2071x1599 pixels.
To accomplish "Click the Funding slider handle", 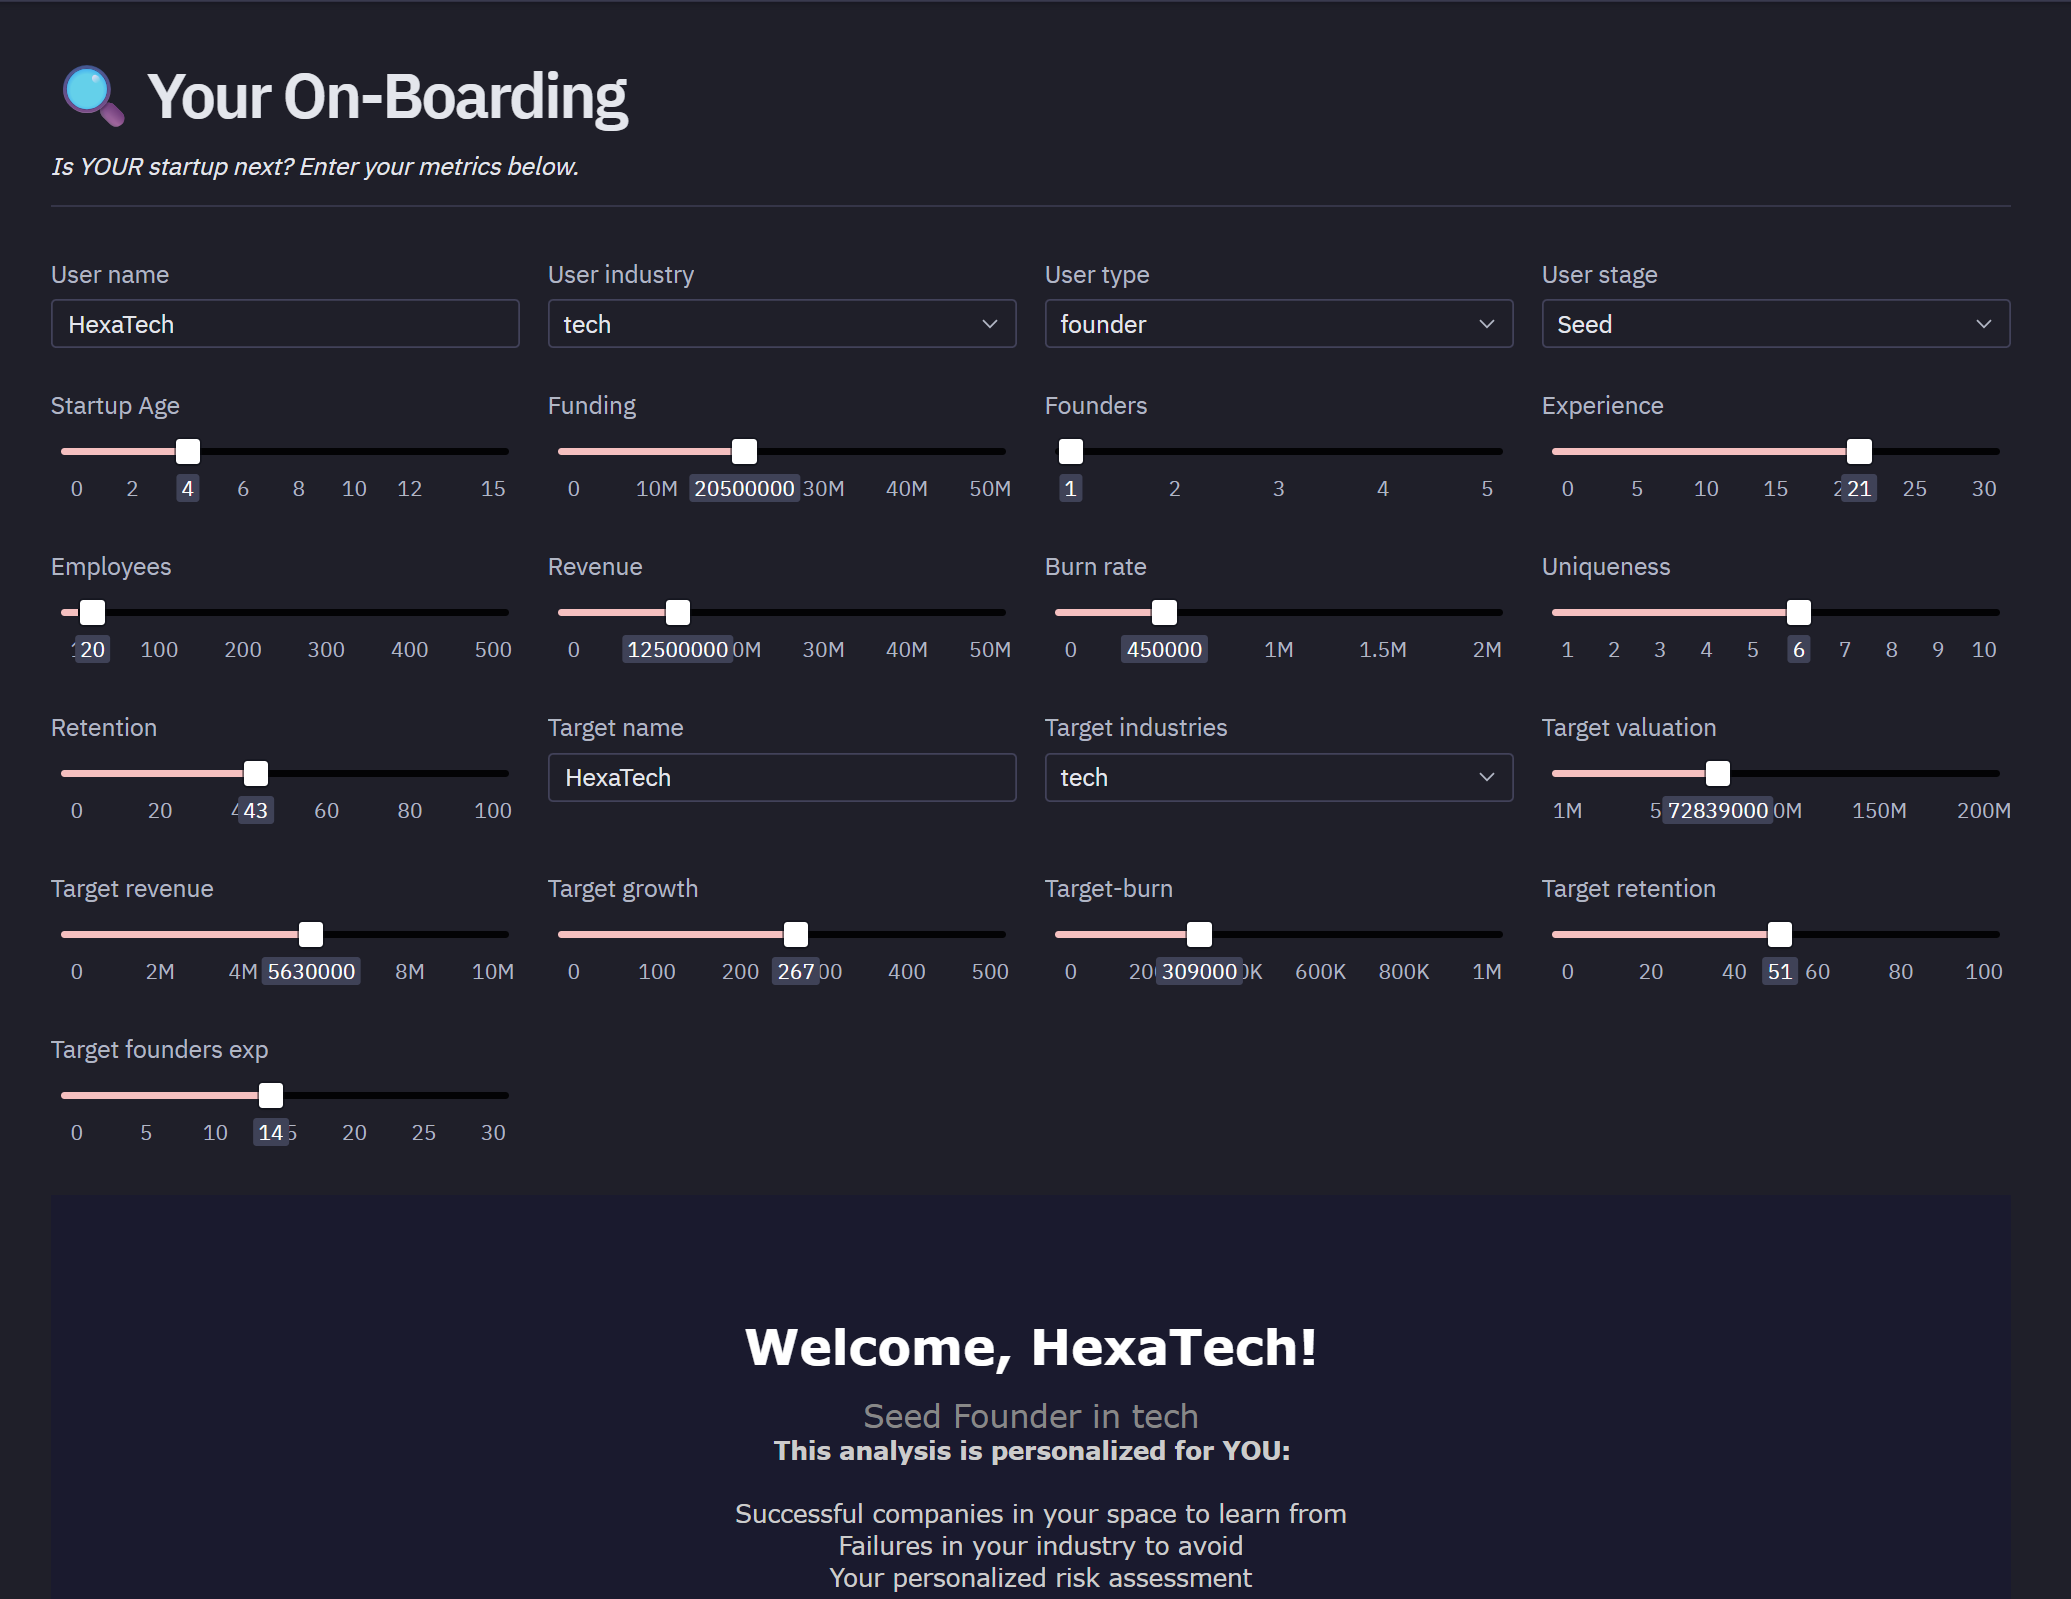I will point(744,451).
